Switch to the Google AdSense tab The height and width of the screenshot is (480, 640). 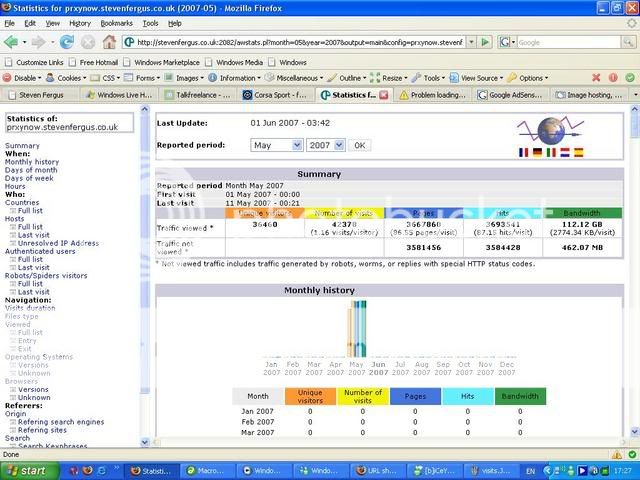pyautogui.click(x=514, y=95)
